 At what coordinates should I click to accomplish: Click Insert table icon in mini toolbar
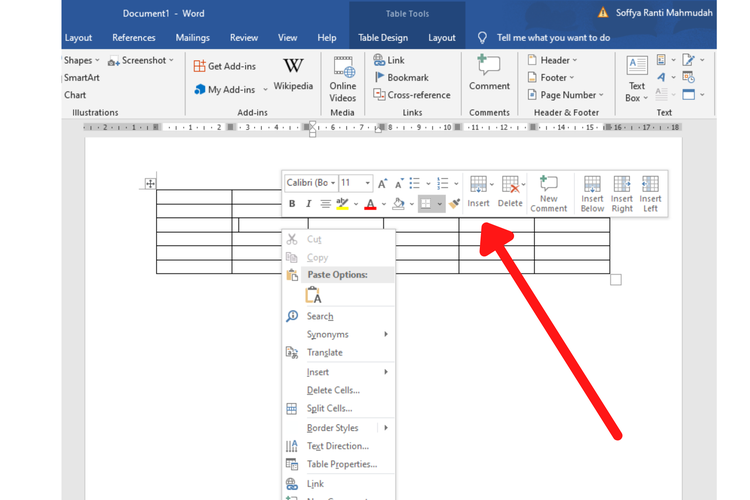click(478, 185)
